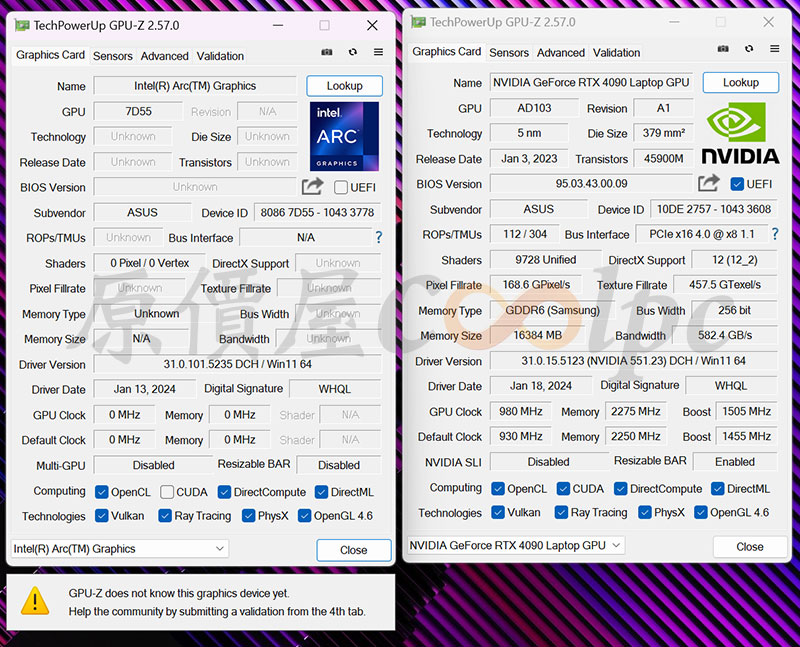This screenshot has width=800, height=647.
Task: Click the refresh icon in Intel GPU-Z window
Action: point(353,52)
